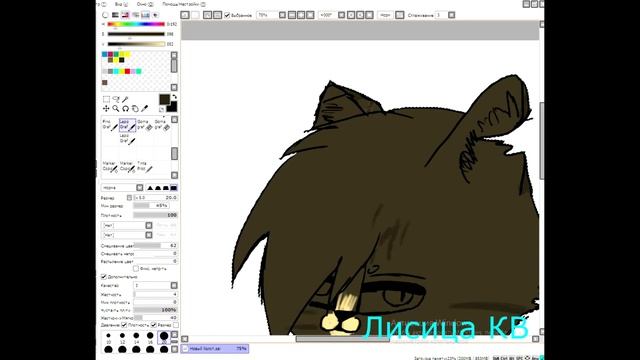This screenshot has width=640, height=360.
Task: Select the eyedropper tool
Action: click(144, 109)
